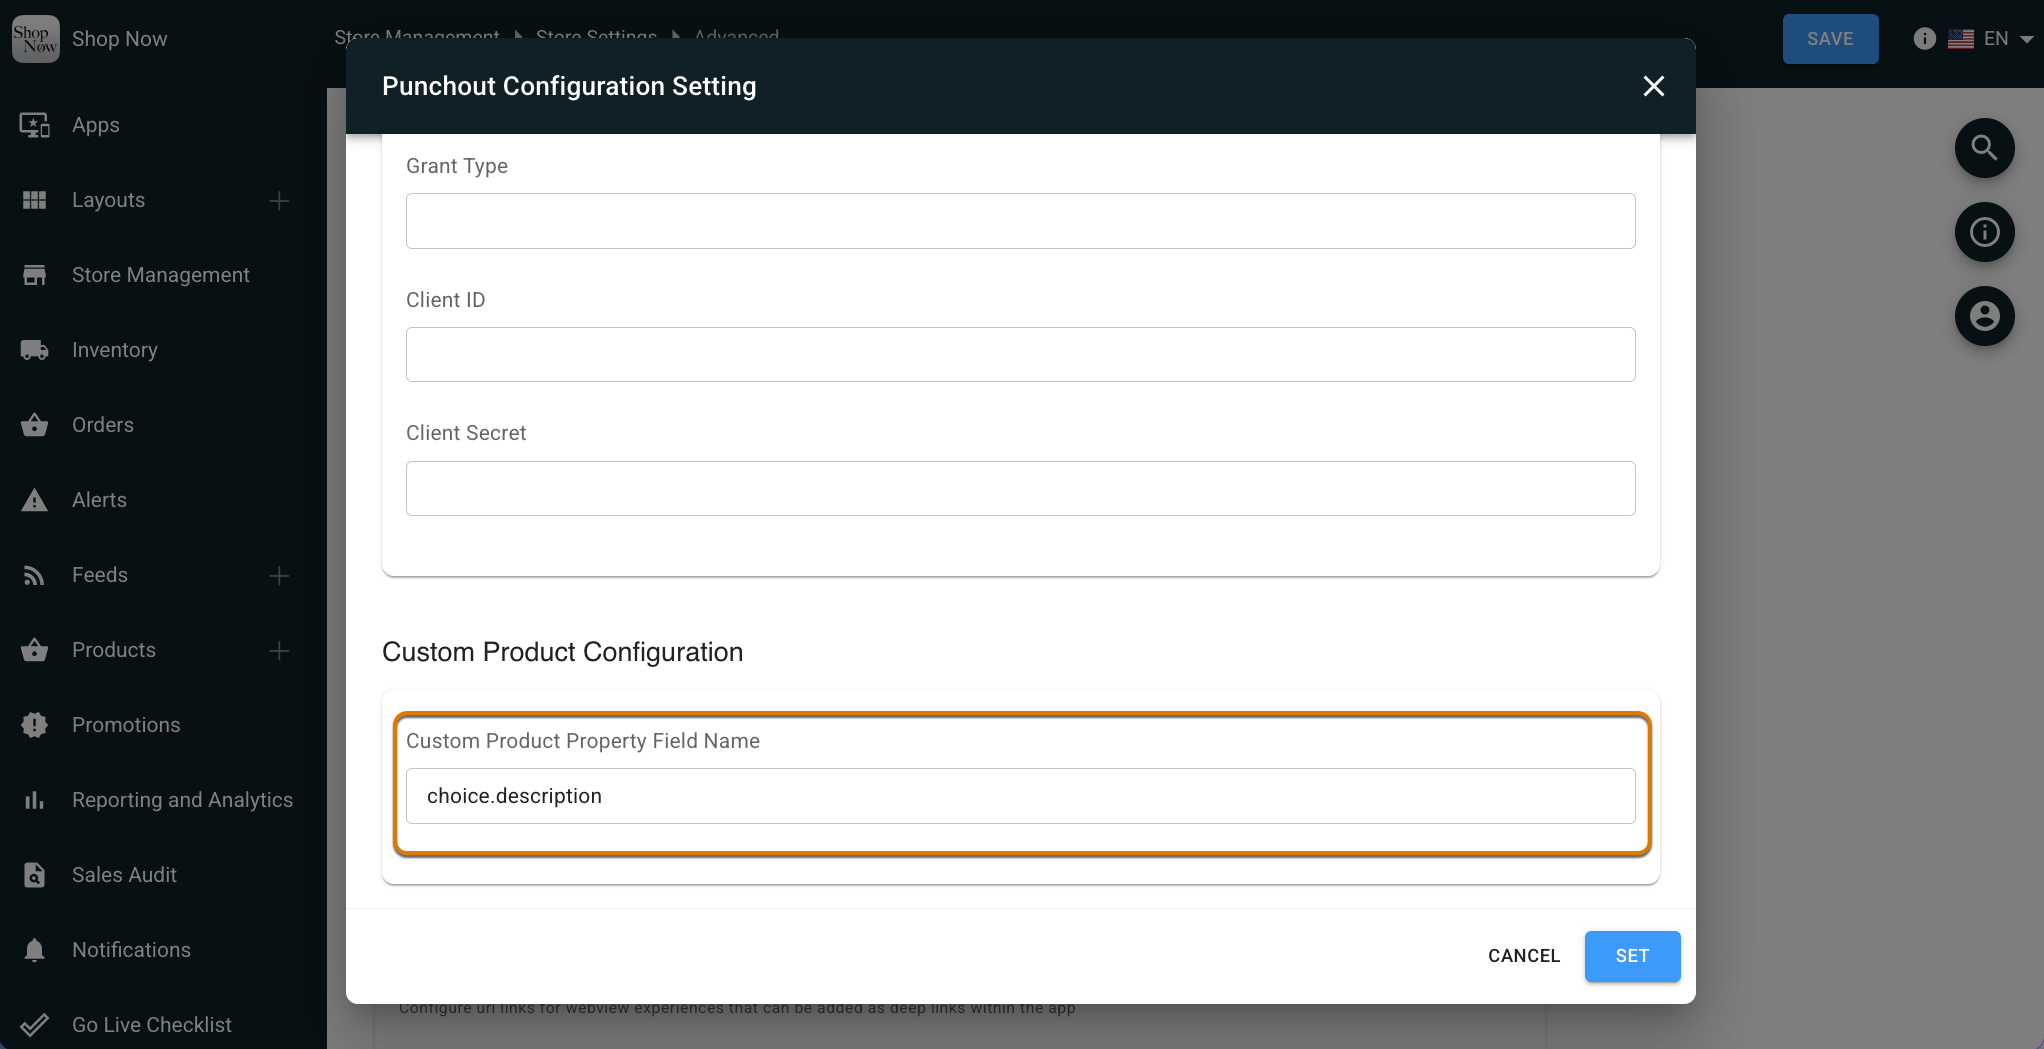Focus the Client ID input field
Screen dimensions: 2044x1049
(x=1021, y=354)
